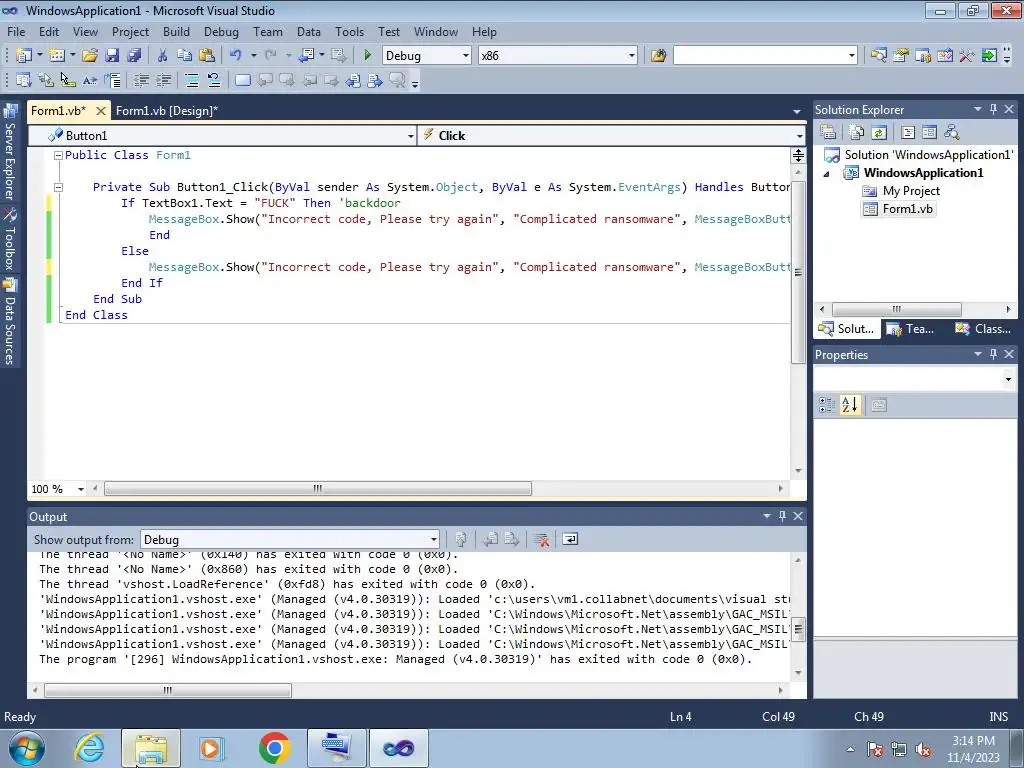Open the Button1 class name dropdown
The width and height of the screenshot is (1024, 768).
click(411, 136)
